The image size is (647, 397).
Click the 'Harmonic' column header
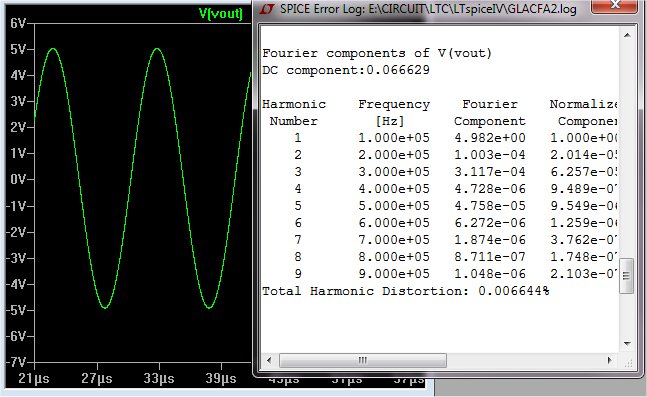(294, 104)
